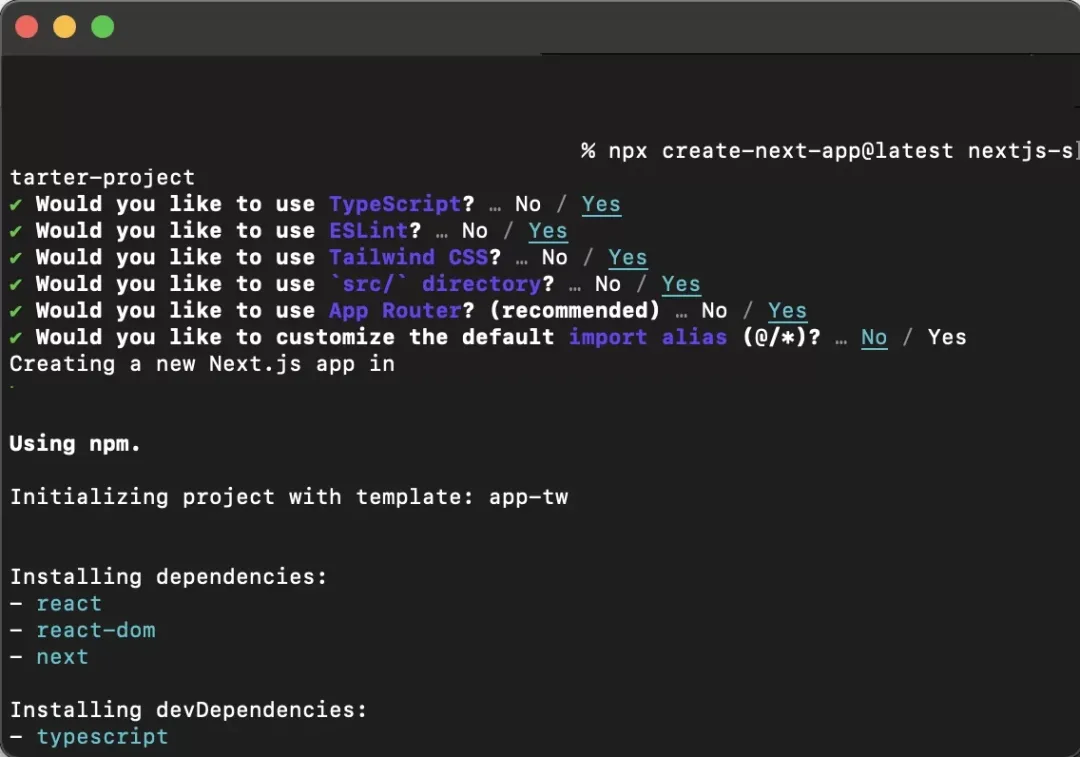The width and height of the screenshot is (1080, 757).
Task: Click the checkmark beside src/ directory prompt
Action: click(16, 284)
